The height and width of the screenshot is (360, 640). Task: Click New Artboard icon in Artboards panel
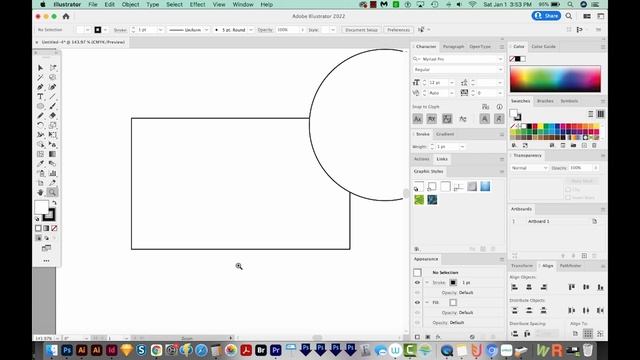pyautogui.click(x=584, y=256)
